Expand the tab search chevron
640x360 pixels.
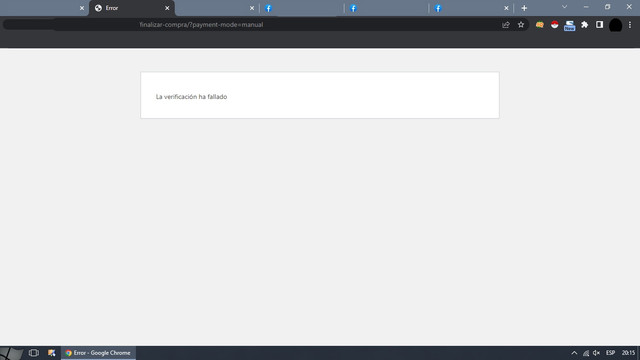tap(564, 7)
